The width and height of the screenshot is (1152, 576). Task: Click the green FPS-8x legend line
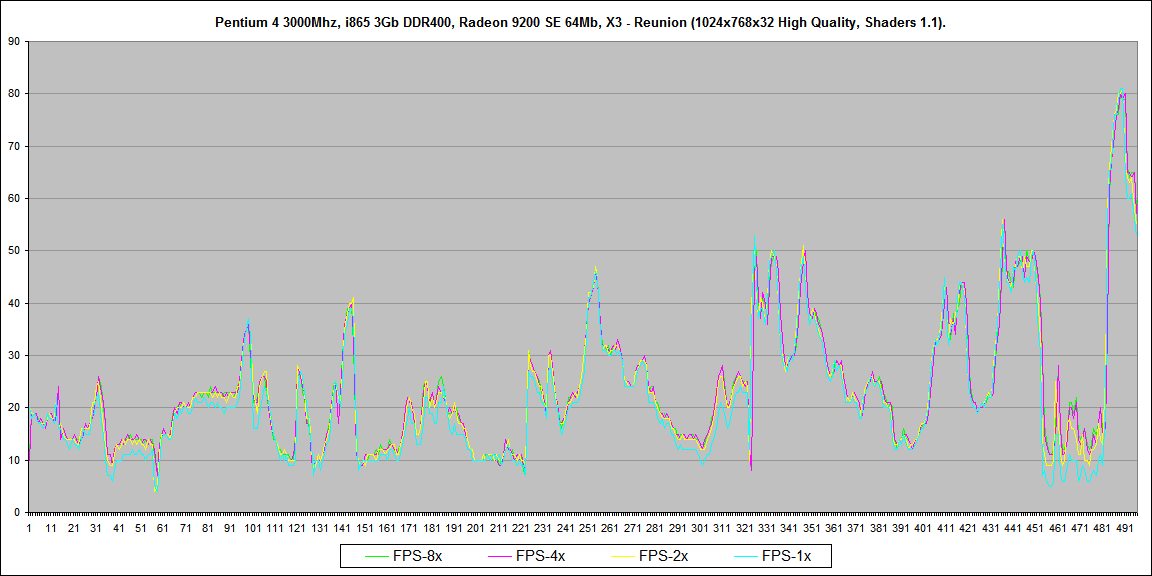pyautogui.click(x=378, y=556)
